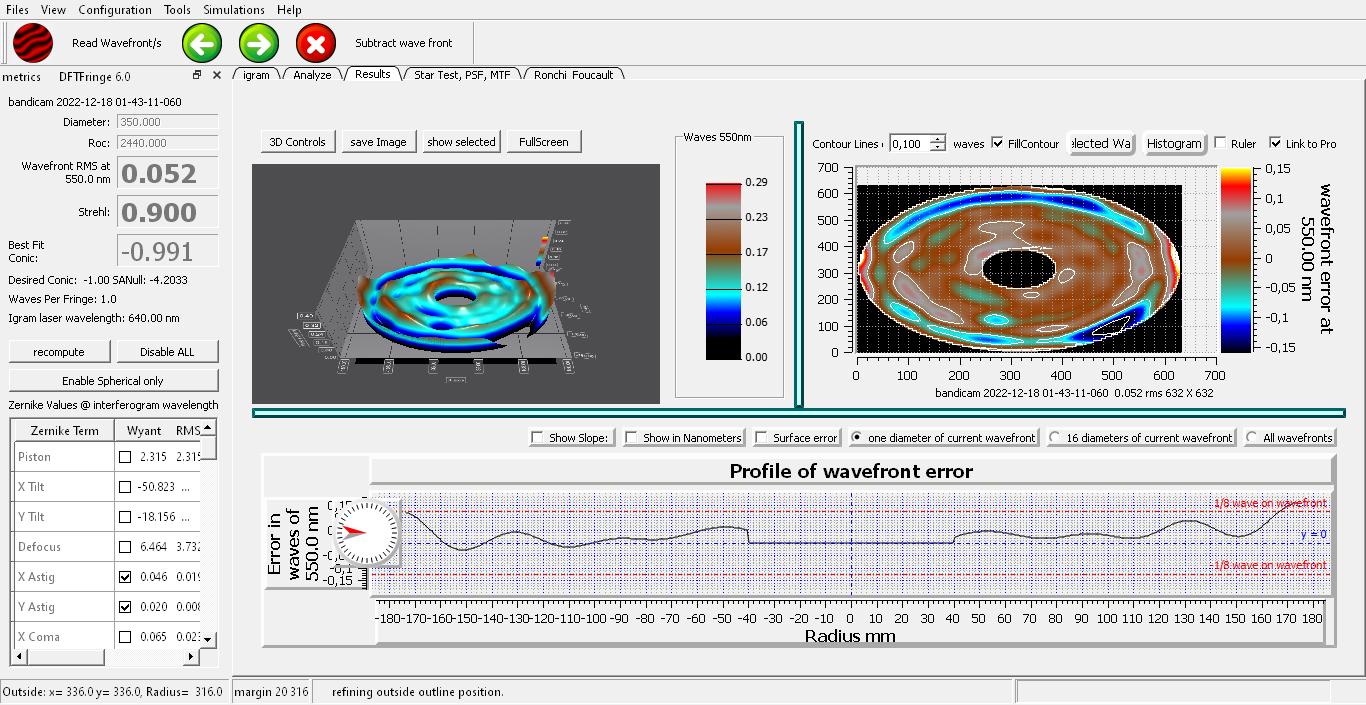1366x705 pixels.
Task: Click the red X delete wavefront icon
Action: pos(316,43)
